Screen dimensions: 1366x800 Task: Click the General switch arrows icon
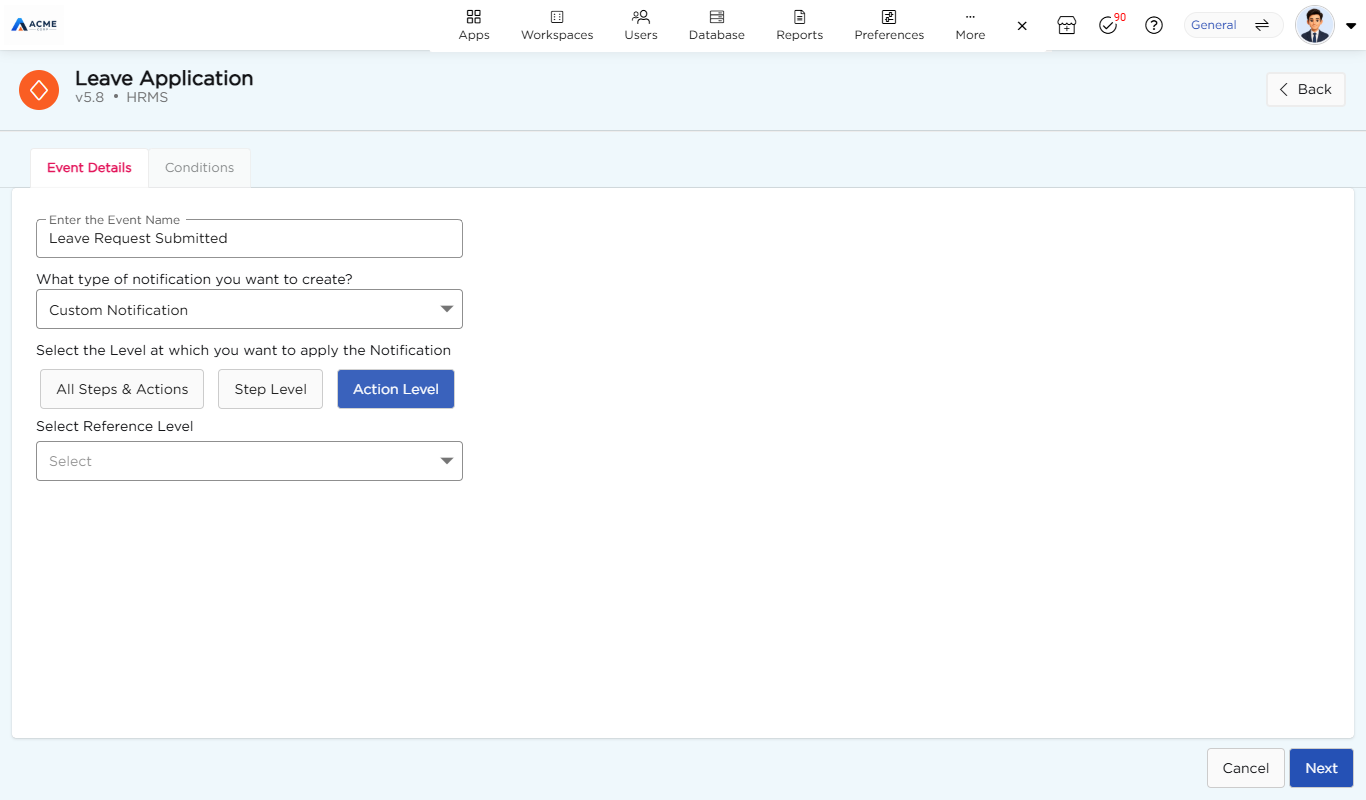(x=1262, y=25)
